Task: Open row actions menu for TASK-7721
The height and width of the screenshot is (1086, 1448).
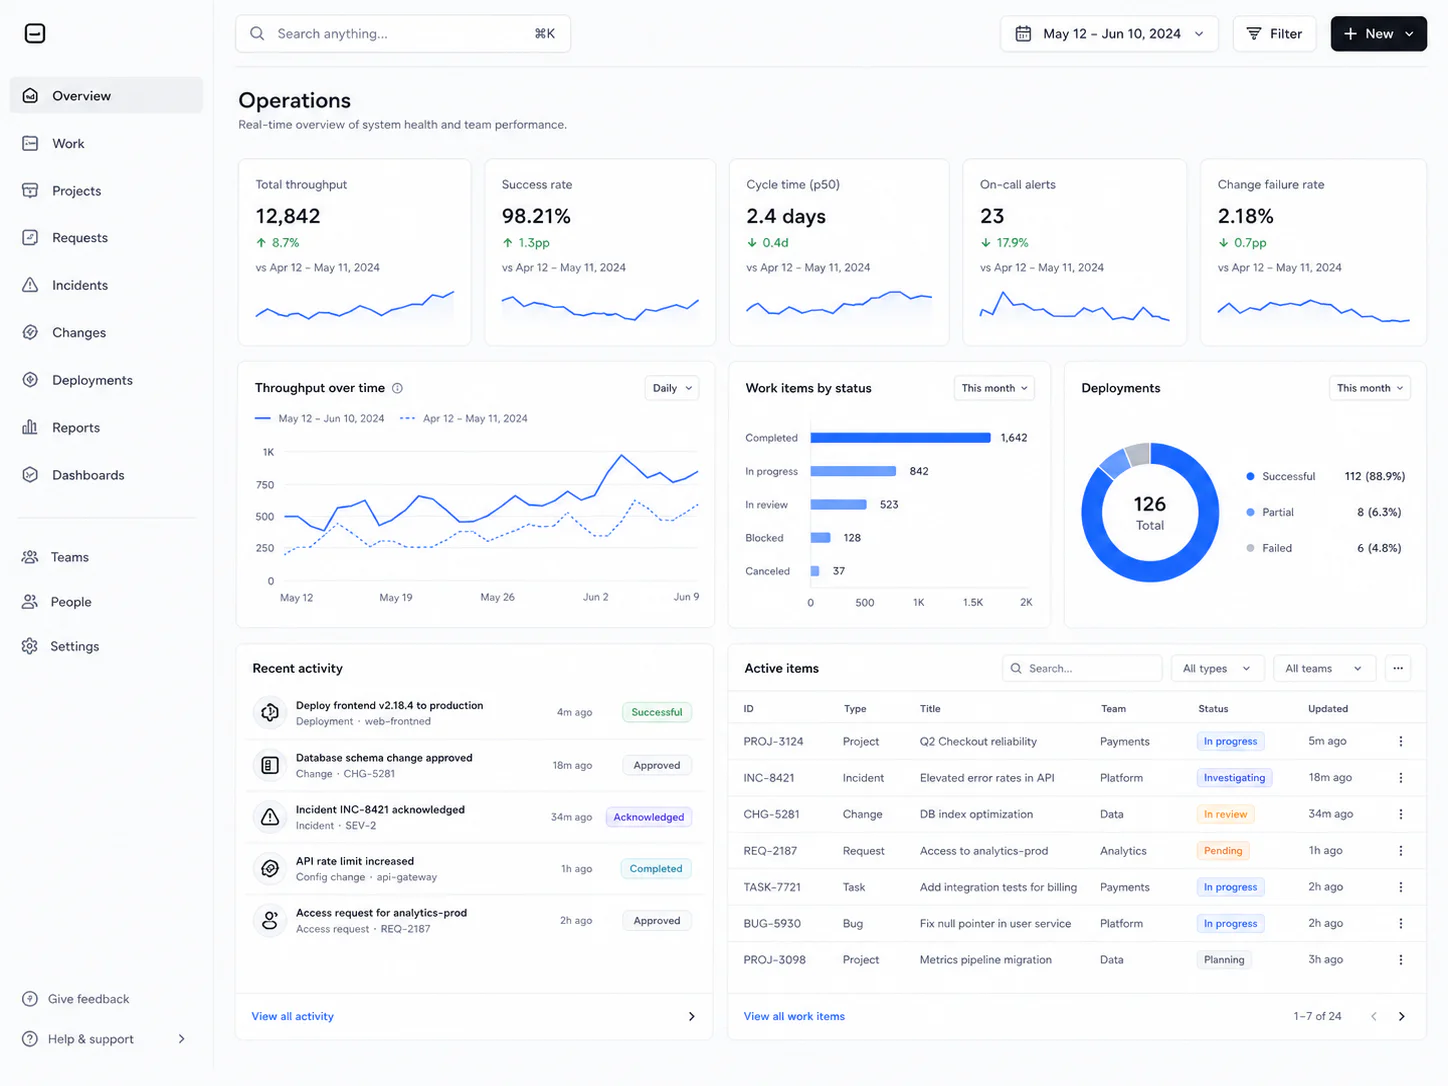Action: (x=1401, y=887)
